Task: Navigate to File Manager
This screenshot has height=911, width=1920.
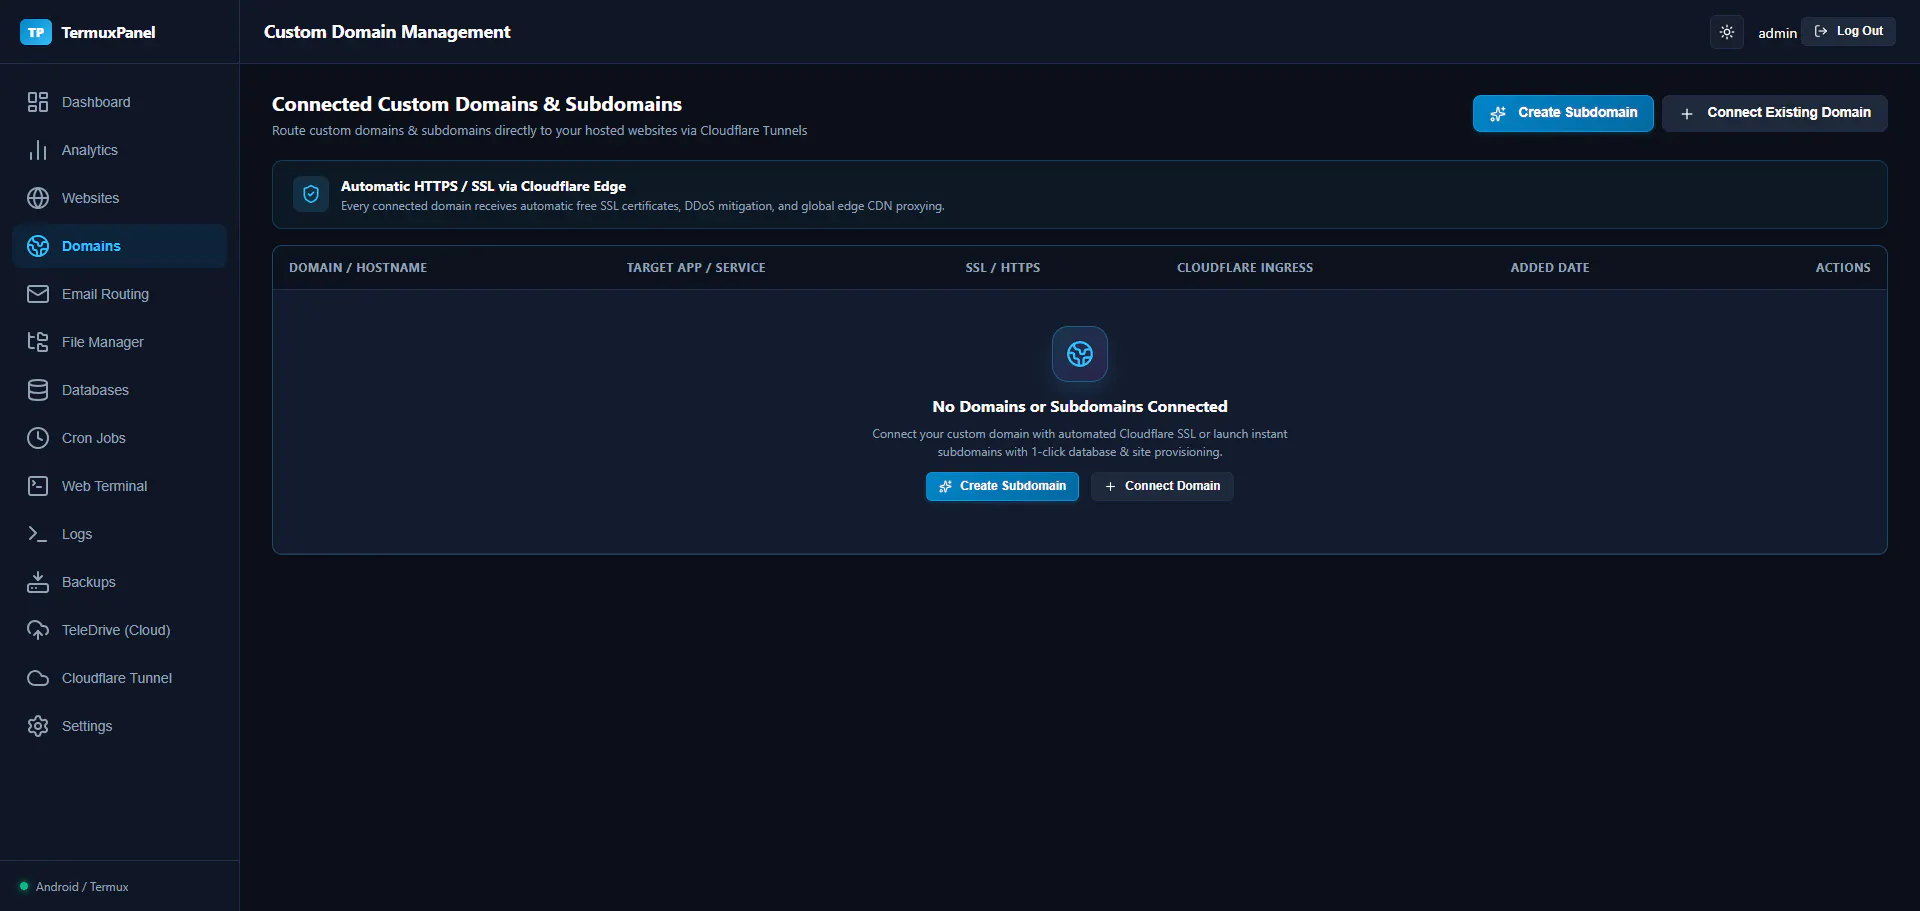Action: point(120,342)
